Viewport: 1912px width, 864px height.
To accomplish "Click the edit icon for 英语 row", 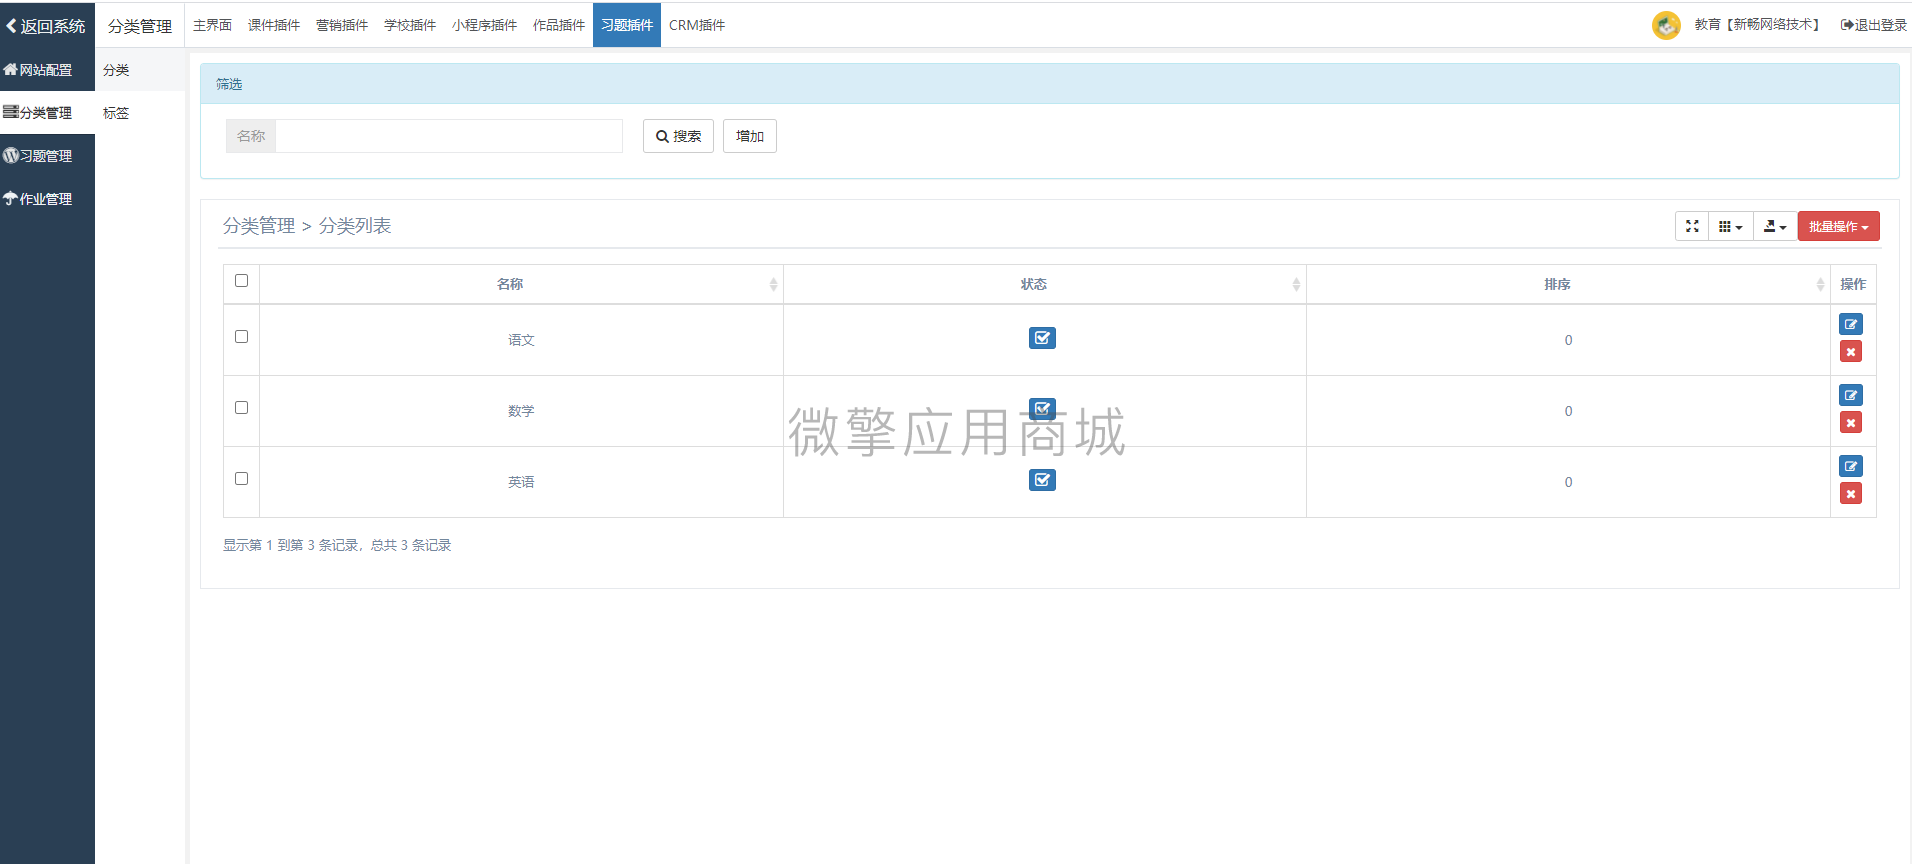I will click(1851, 466).
